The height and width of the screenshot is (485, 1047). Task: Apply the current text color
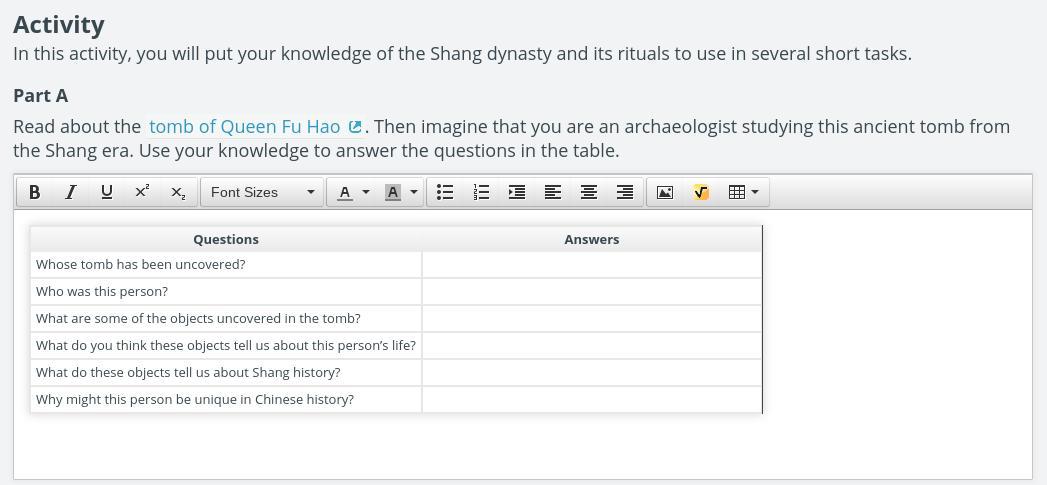point(345,192)
